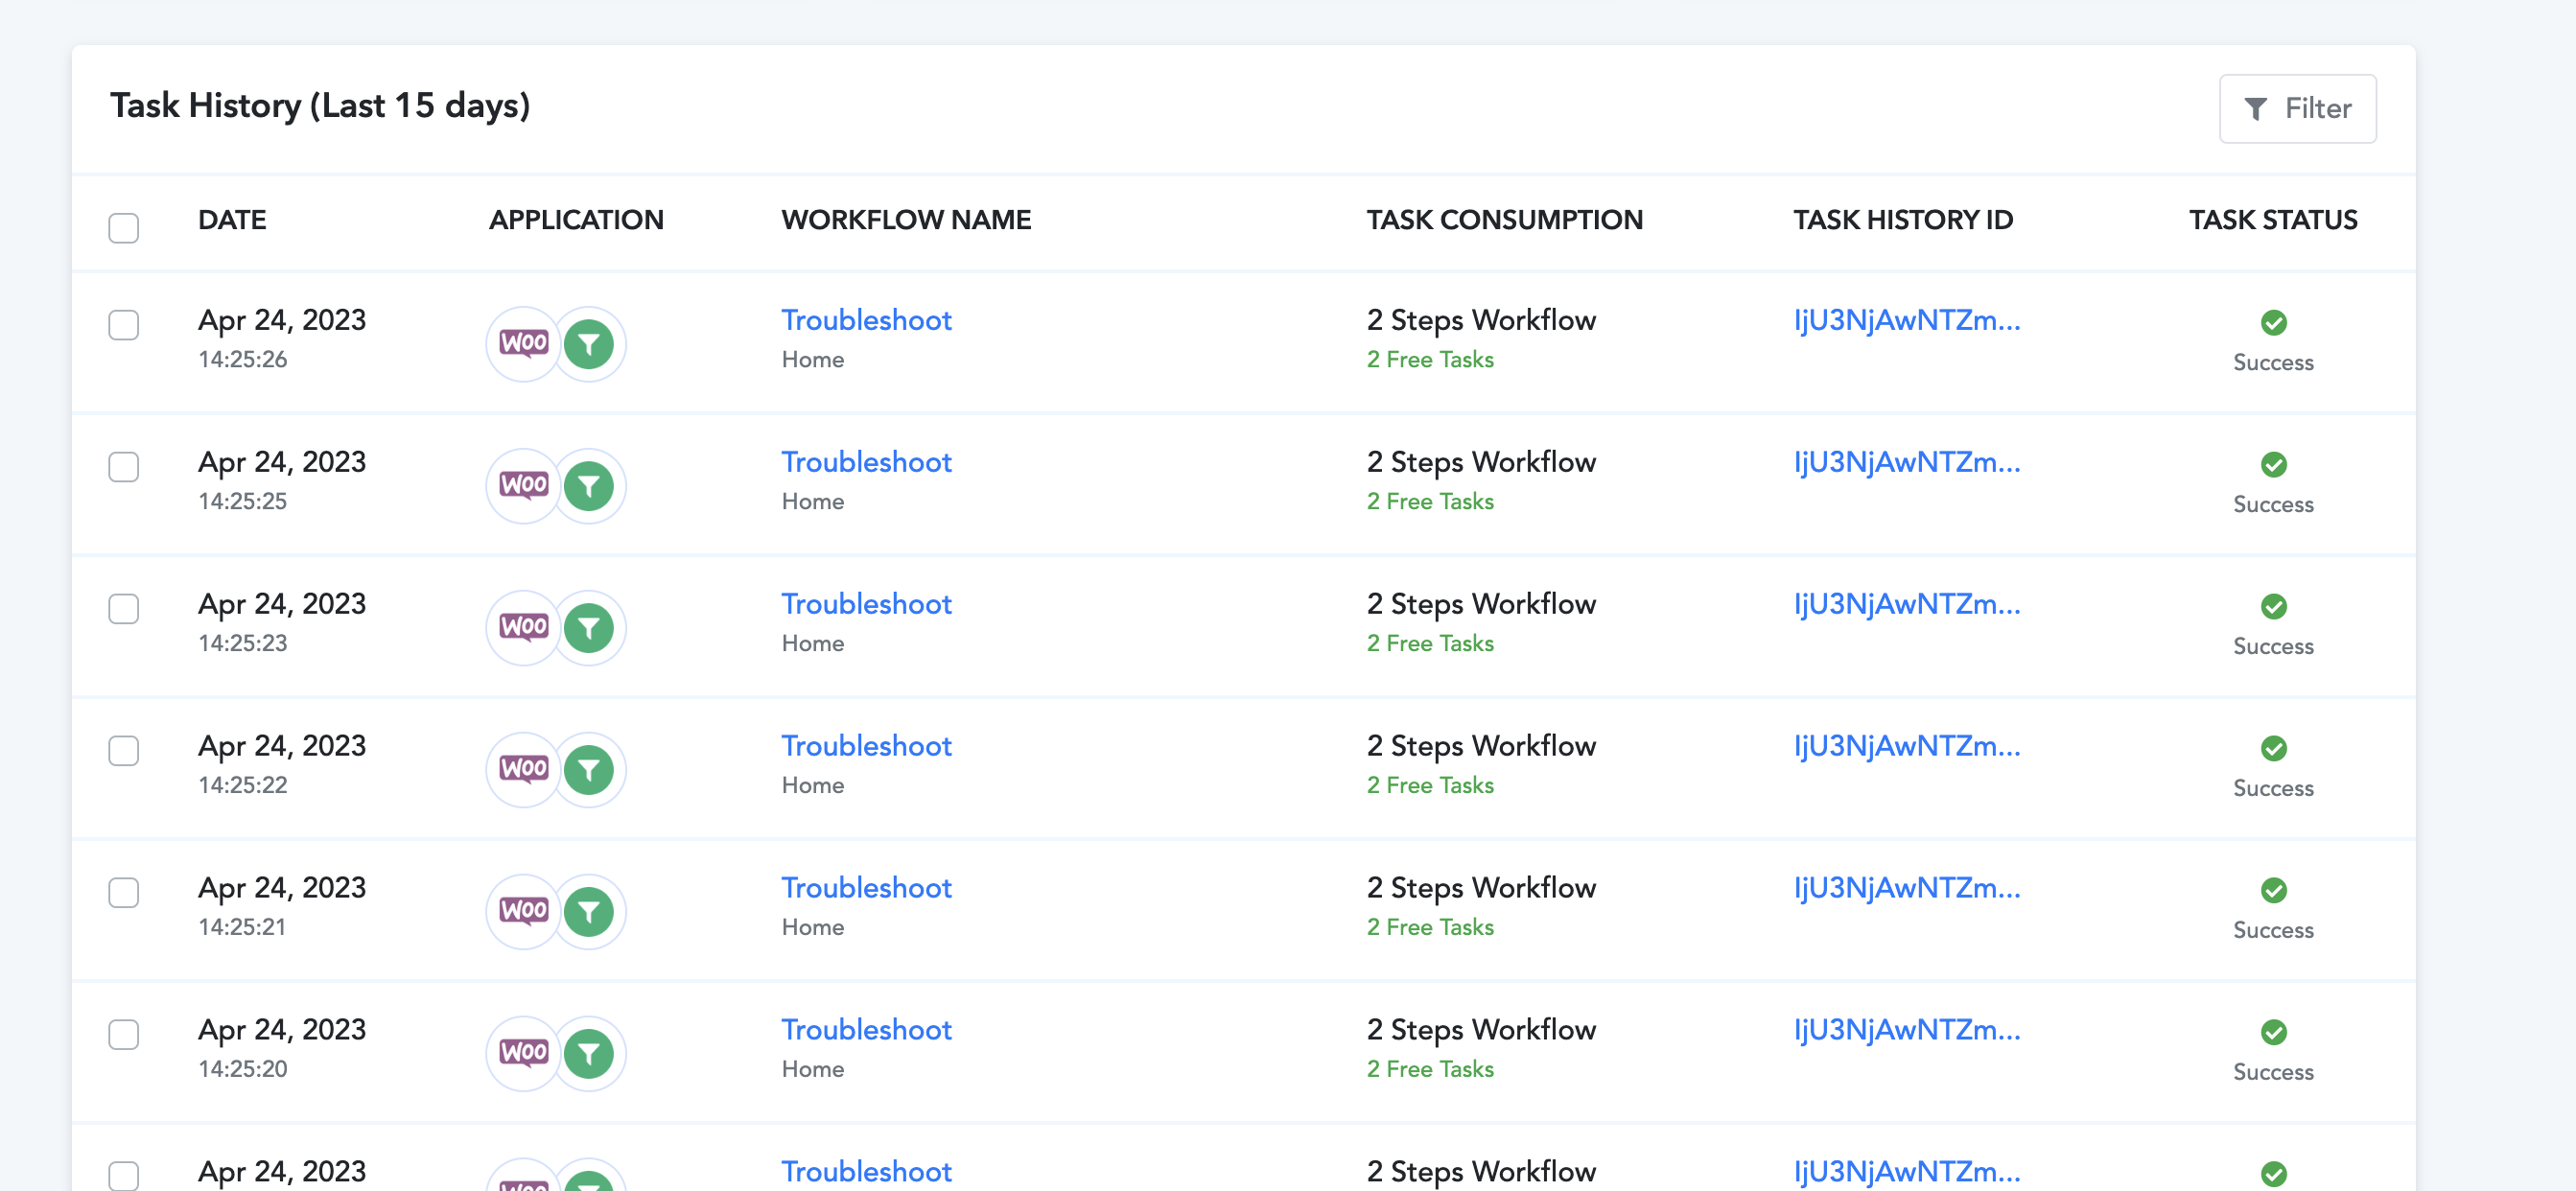Tick the checkbox for the 14:25:22 row
This screenshot has width=2576, height=1191.
tap(124, 751)
